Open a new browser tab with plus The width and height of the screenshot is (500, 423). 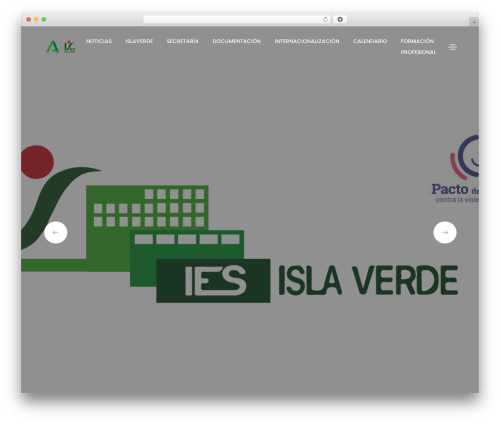pos(474,22)
